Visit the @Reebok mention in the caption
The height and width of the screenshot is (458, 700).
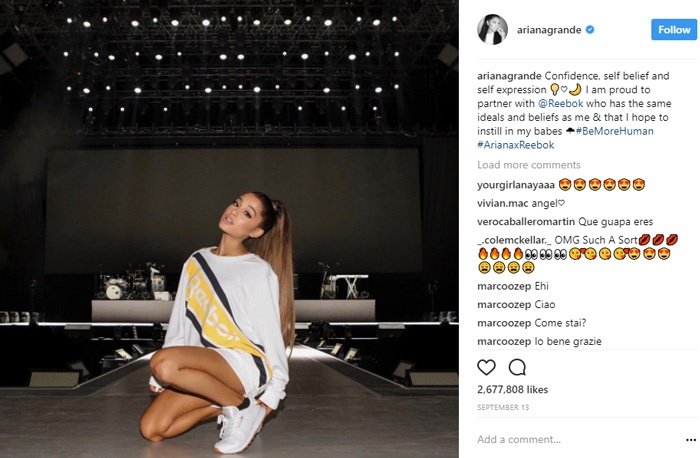(x=561, y=103)
